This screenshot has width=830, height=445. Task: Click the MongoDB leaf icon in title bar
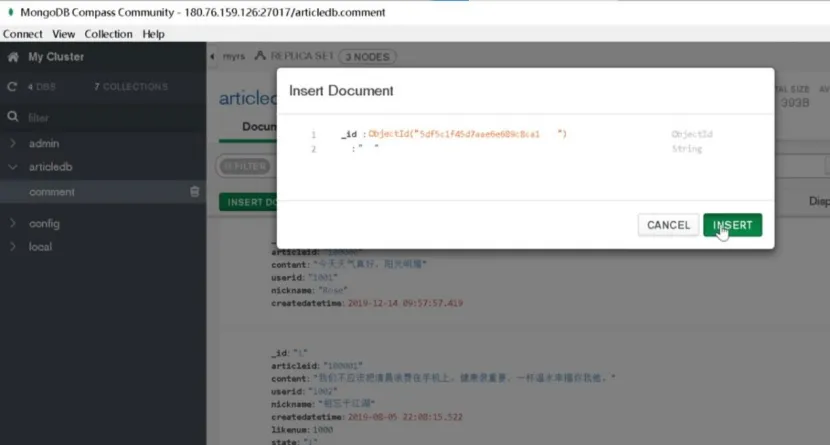pos(11,12)
